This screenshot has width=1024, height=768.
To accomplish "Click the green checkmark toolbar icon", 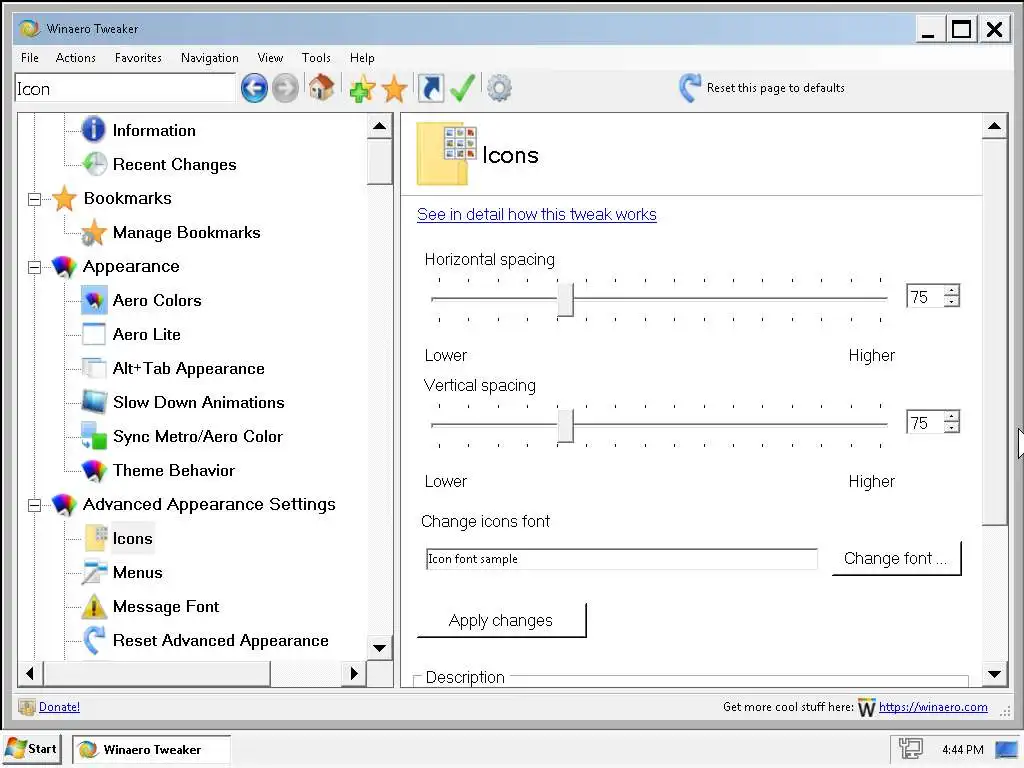I will tap(462, 88).
